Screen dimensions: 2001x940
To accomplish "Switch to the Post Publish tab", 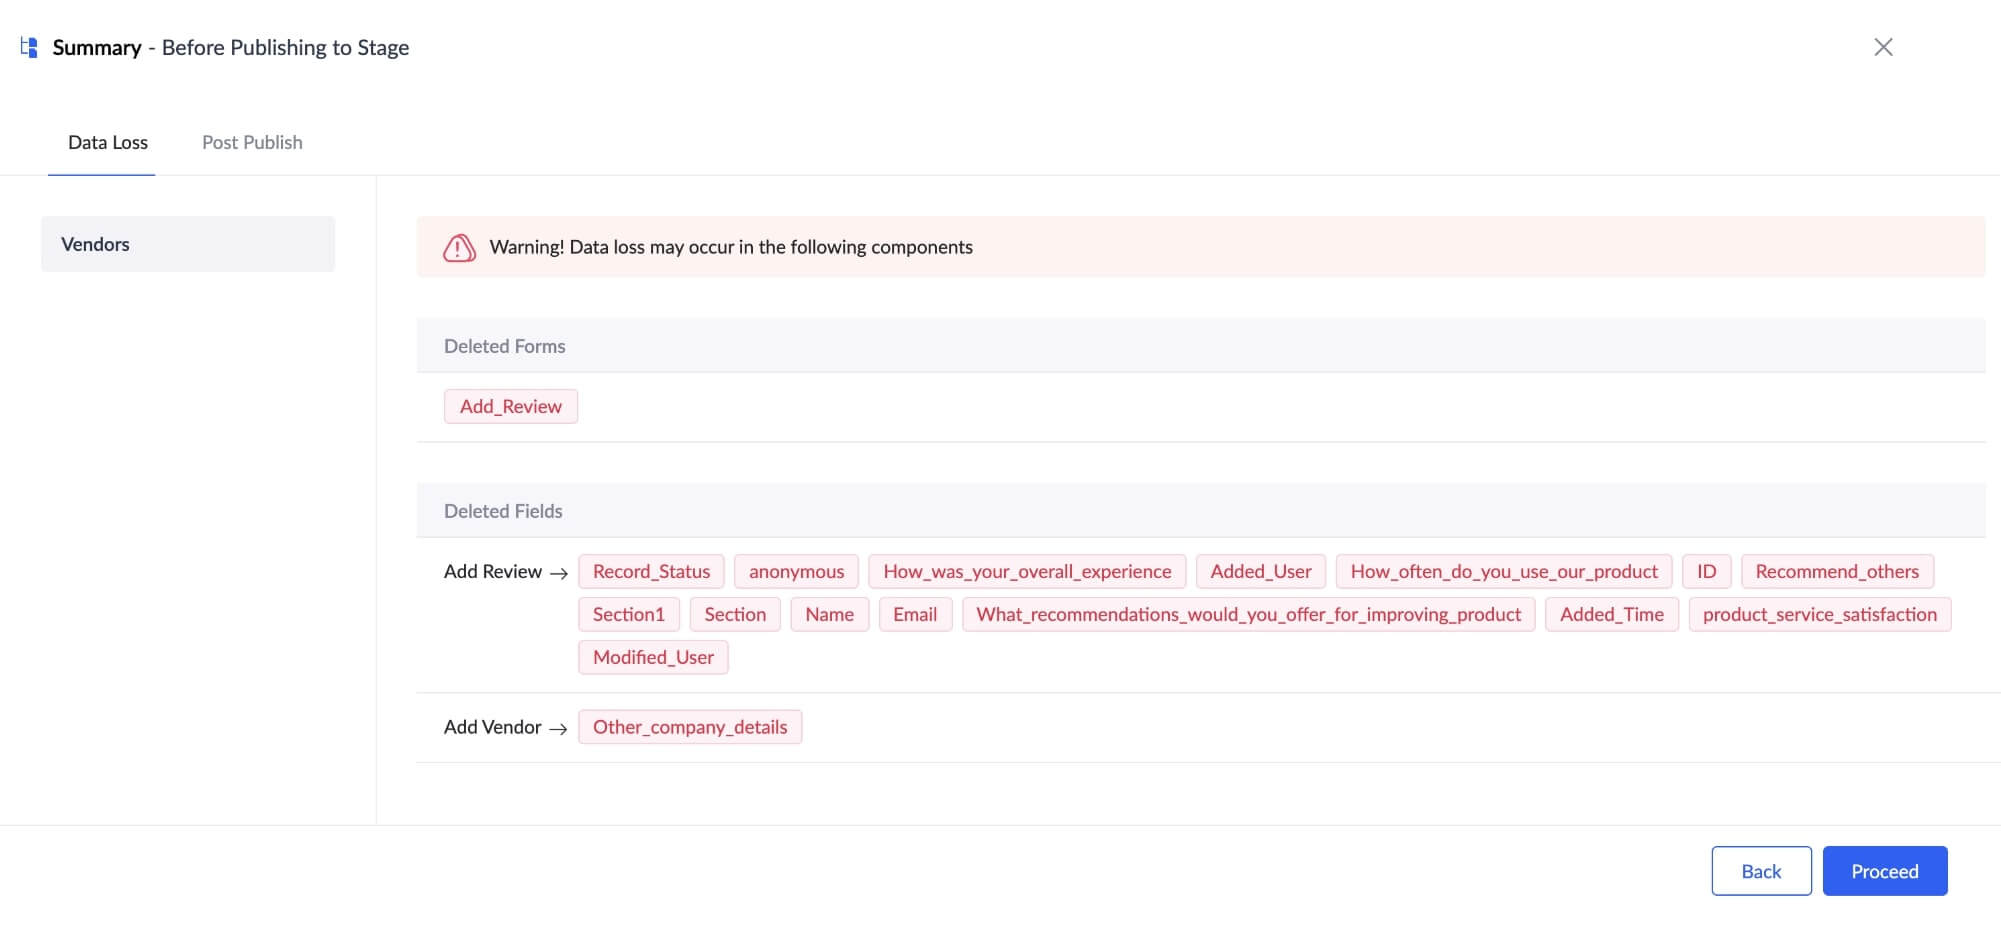I will (252, 142).
